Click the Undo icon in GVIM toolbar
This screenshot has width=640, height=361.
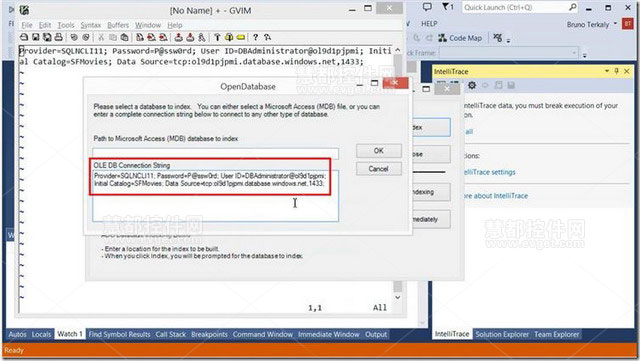(74, 37)
